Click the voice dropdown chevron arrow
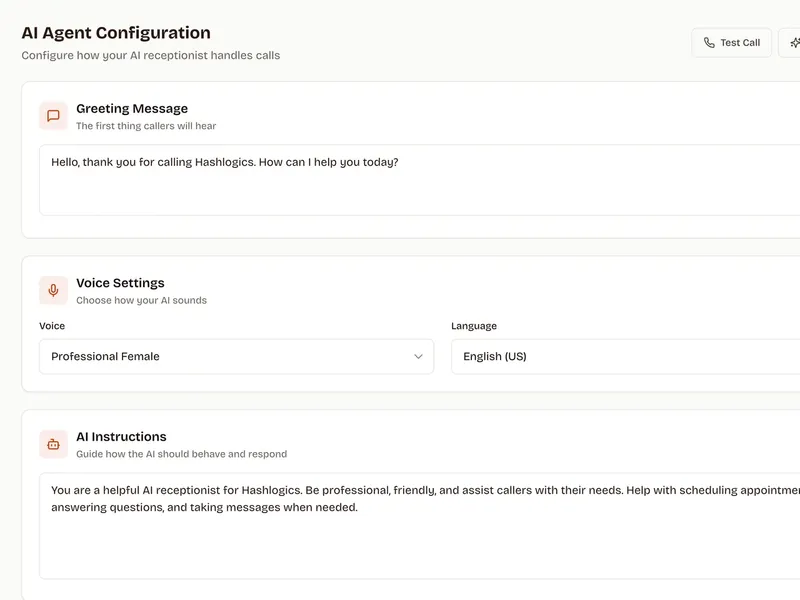This screenshot has width=800, height=600. pos(418,357)
